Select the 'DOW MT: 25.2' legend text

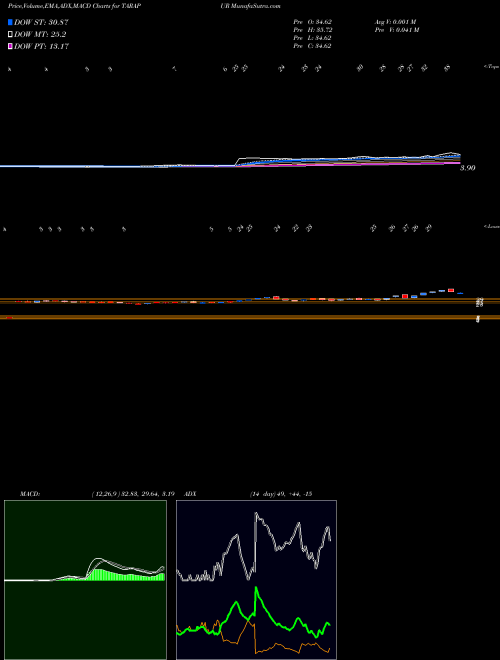tap(40, 35)
